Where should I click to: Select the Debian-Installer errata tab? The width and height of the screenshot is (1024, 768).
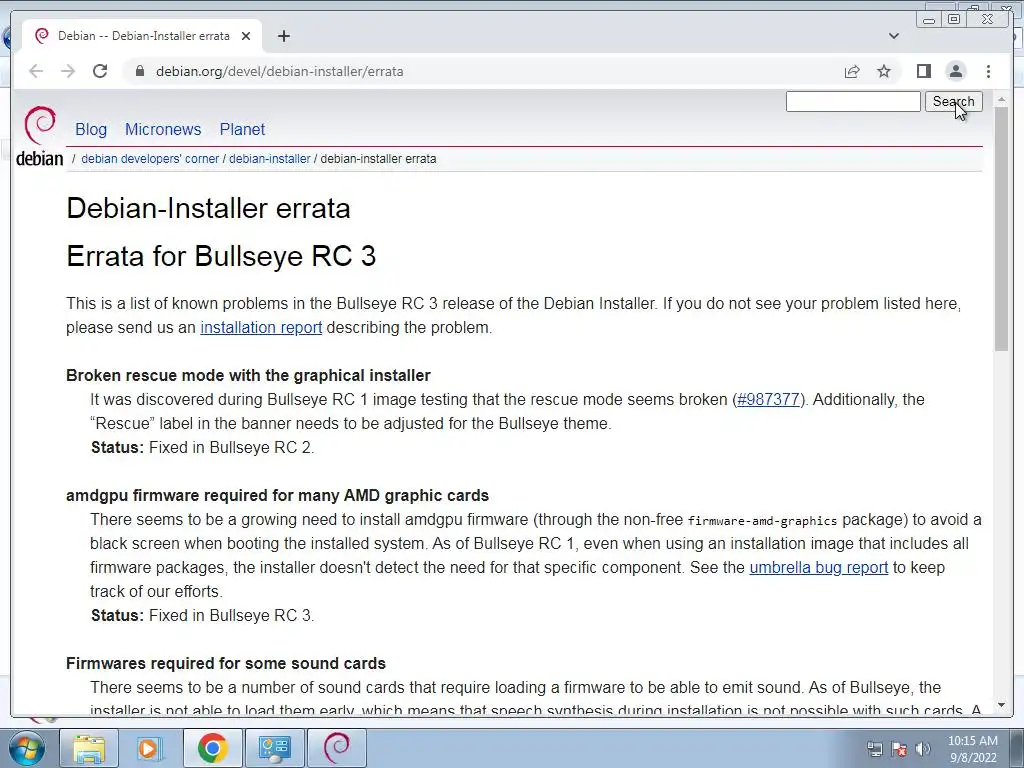click(x=143, y=36)
